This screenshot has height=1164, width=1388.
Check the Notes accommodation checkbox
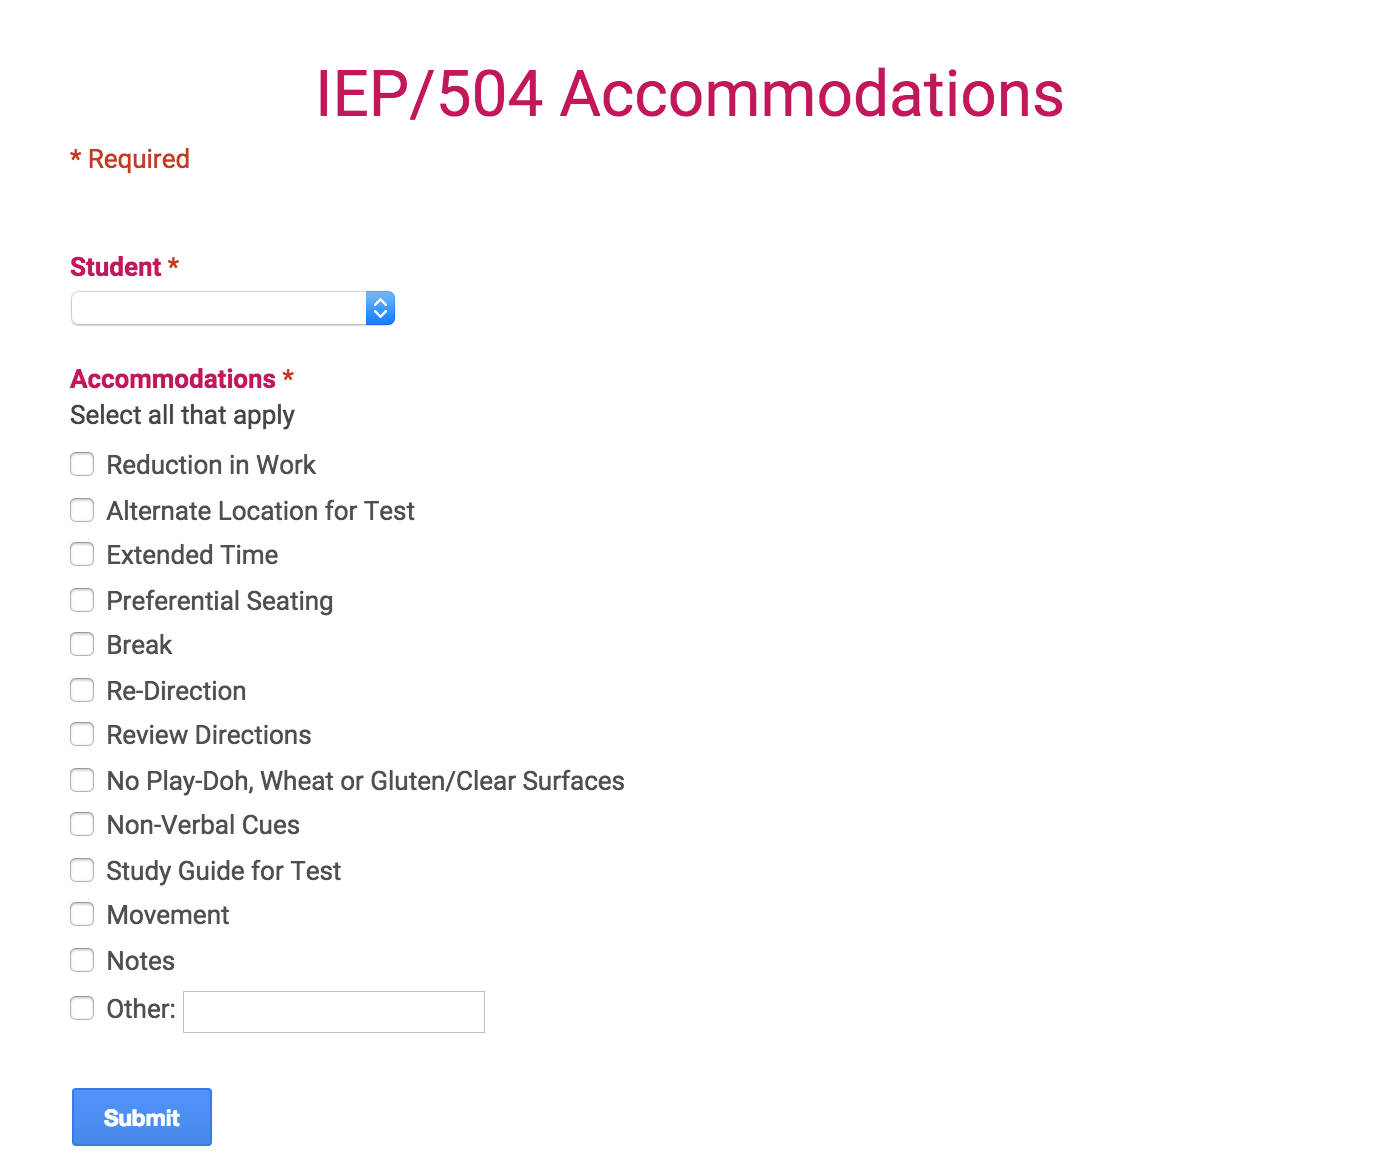(x=82, y=960)
